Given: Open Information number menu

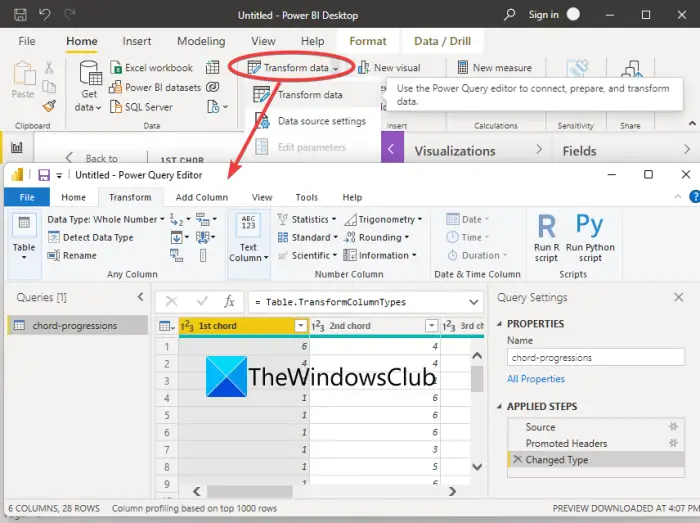Looking at the screenshot, I should (380, 255).
